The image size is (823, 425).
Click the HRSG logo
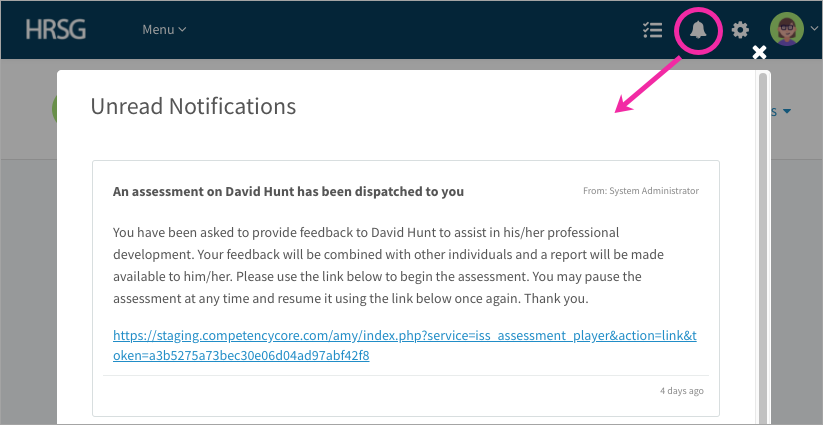(56, 29)
